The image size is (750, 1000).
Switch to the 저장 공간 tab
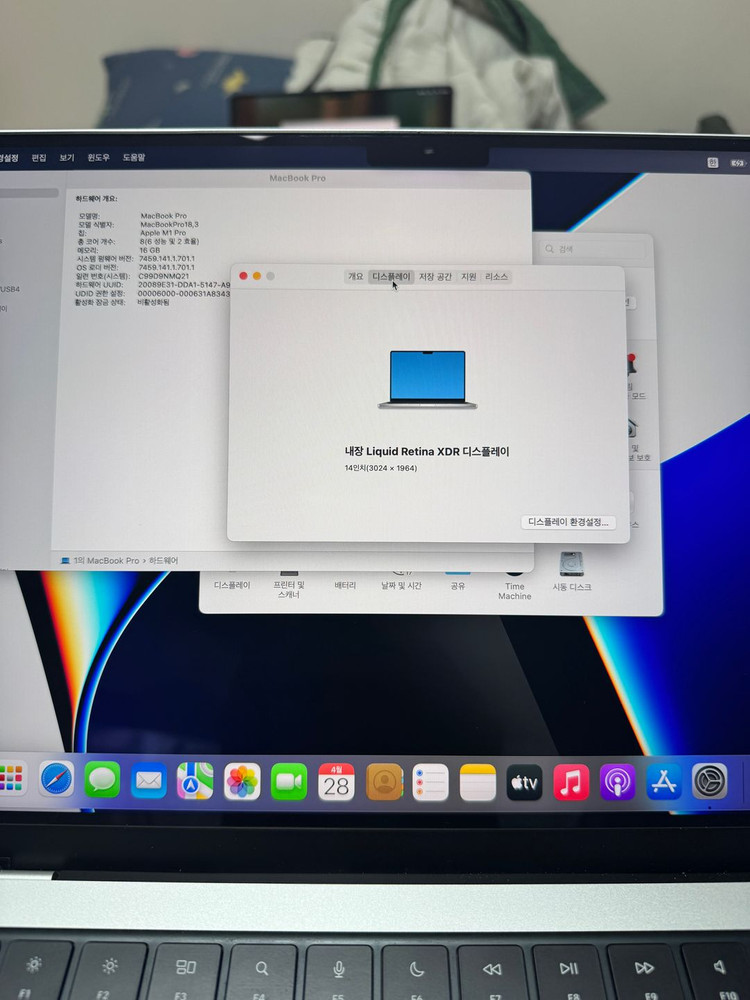click(x=435, y=277)
